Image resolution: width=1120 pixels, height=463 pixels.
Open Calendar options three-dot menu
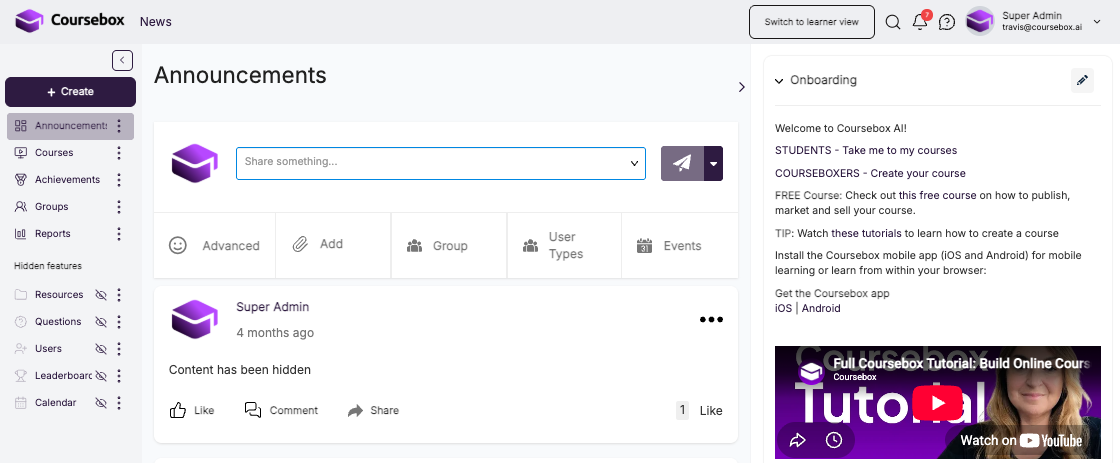[x=119, y=403]
